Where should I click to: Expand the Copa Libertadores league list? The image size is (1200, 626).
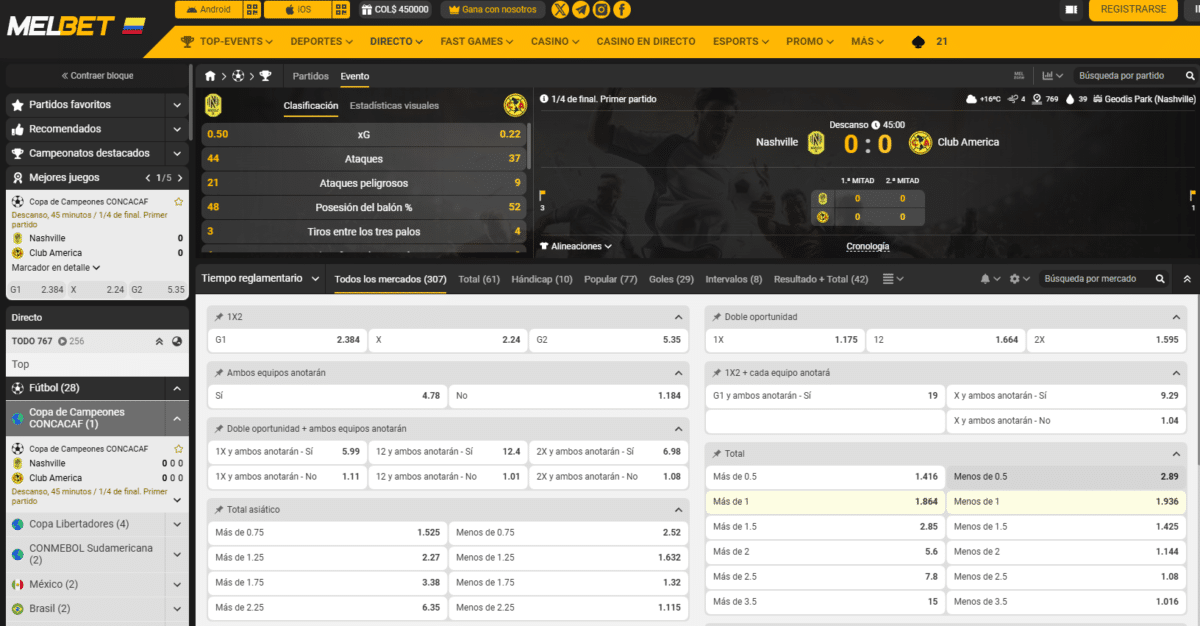point(177,524)
